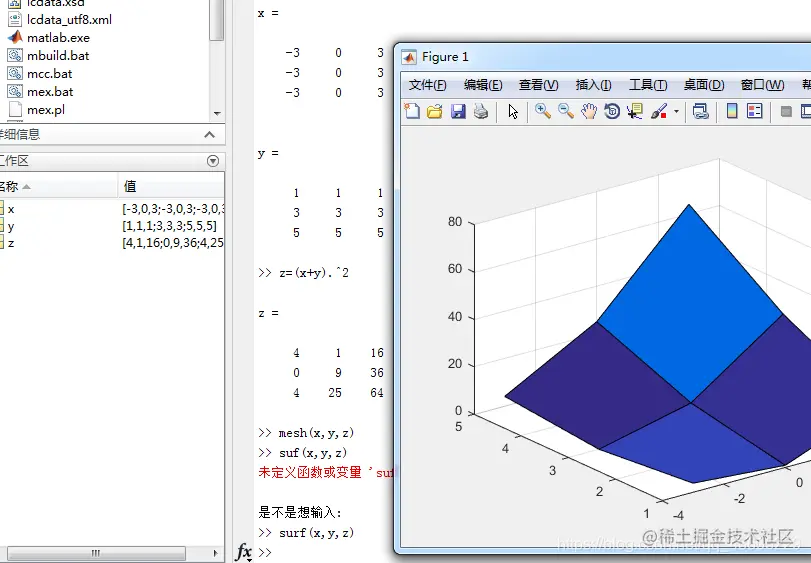Click the mex.bat file icon
811x563 pixels.
click(15, 92)
